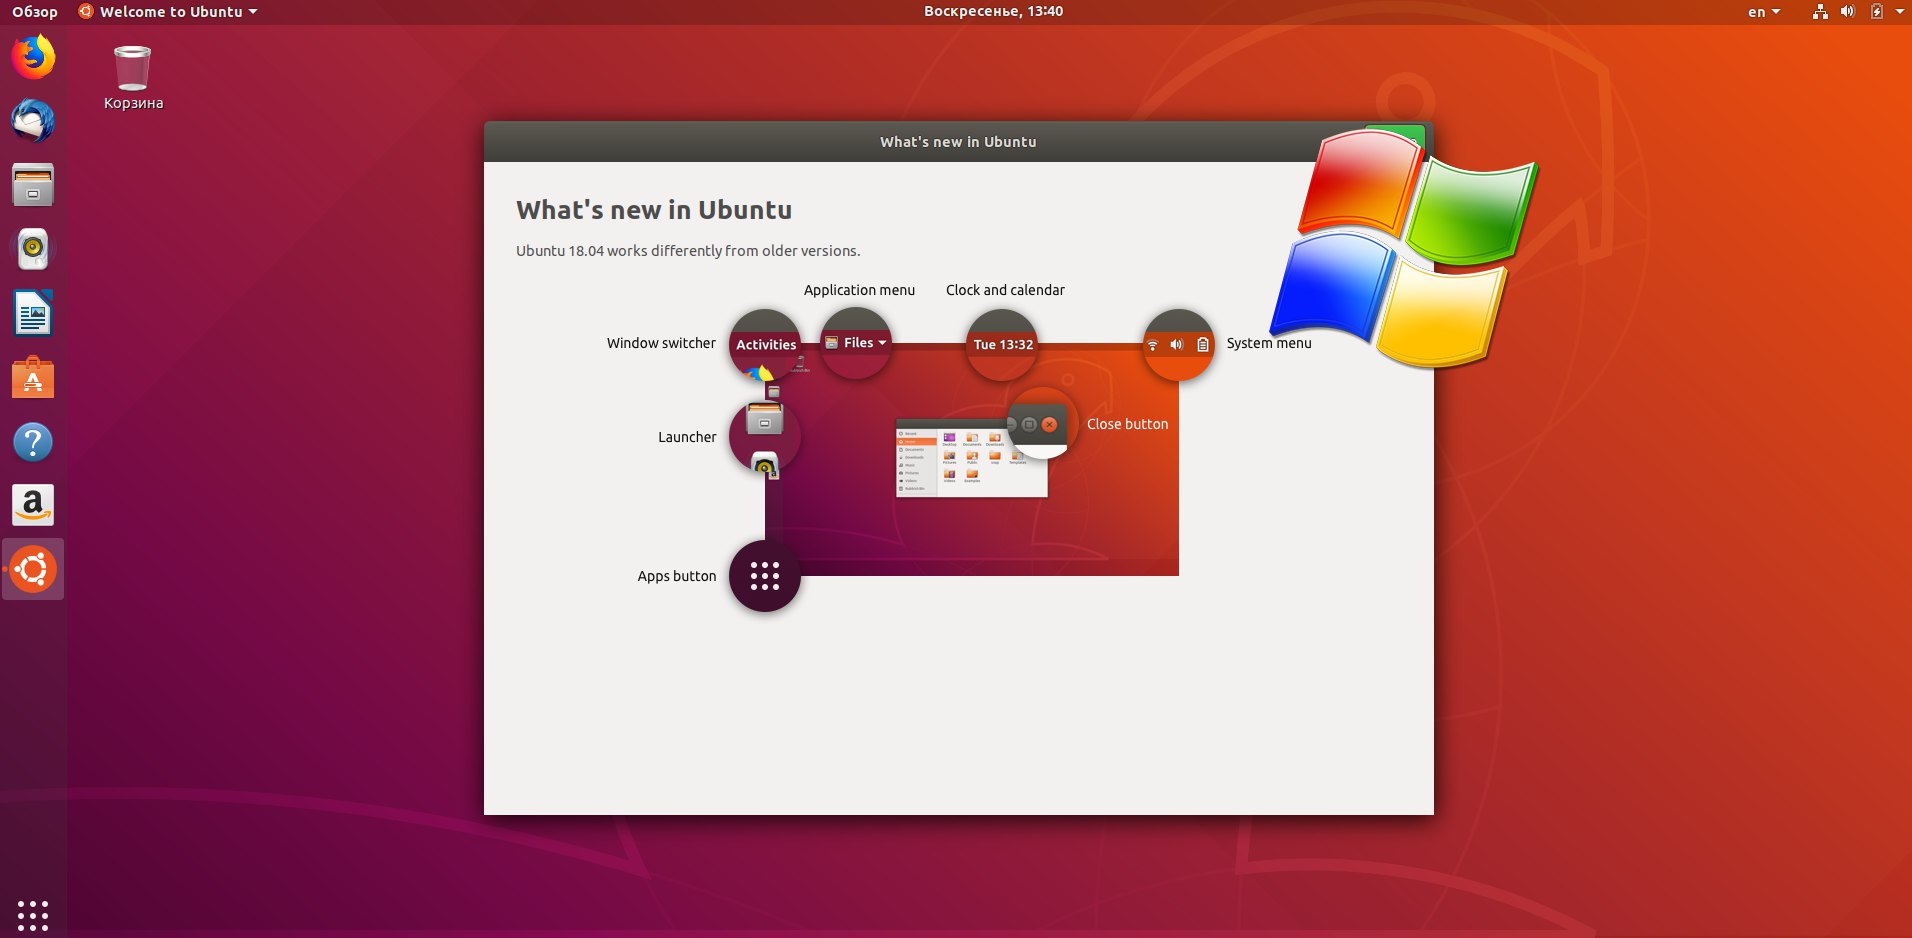
Task: Click the volume icon in top bar
Action: [1848, 12]
